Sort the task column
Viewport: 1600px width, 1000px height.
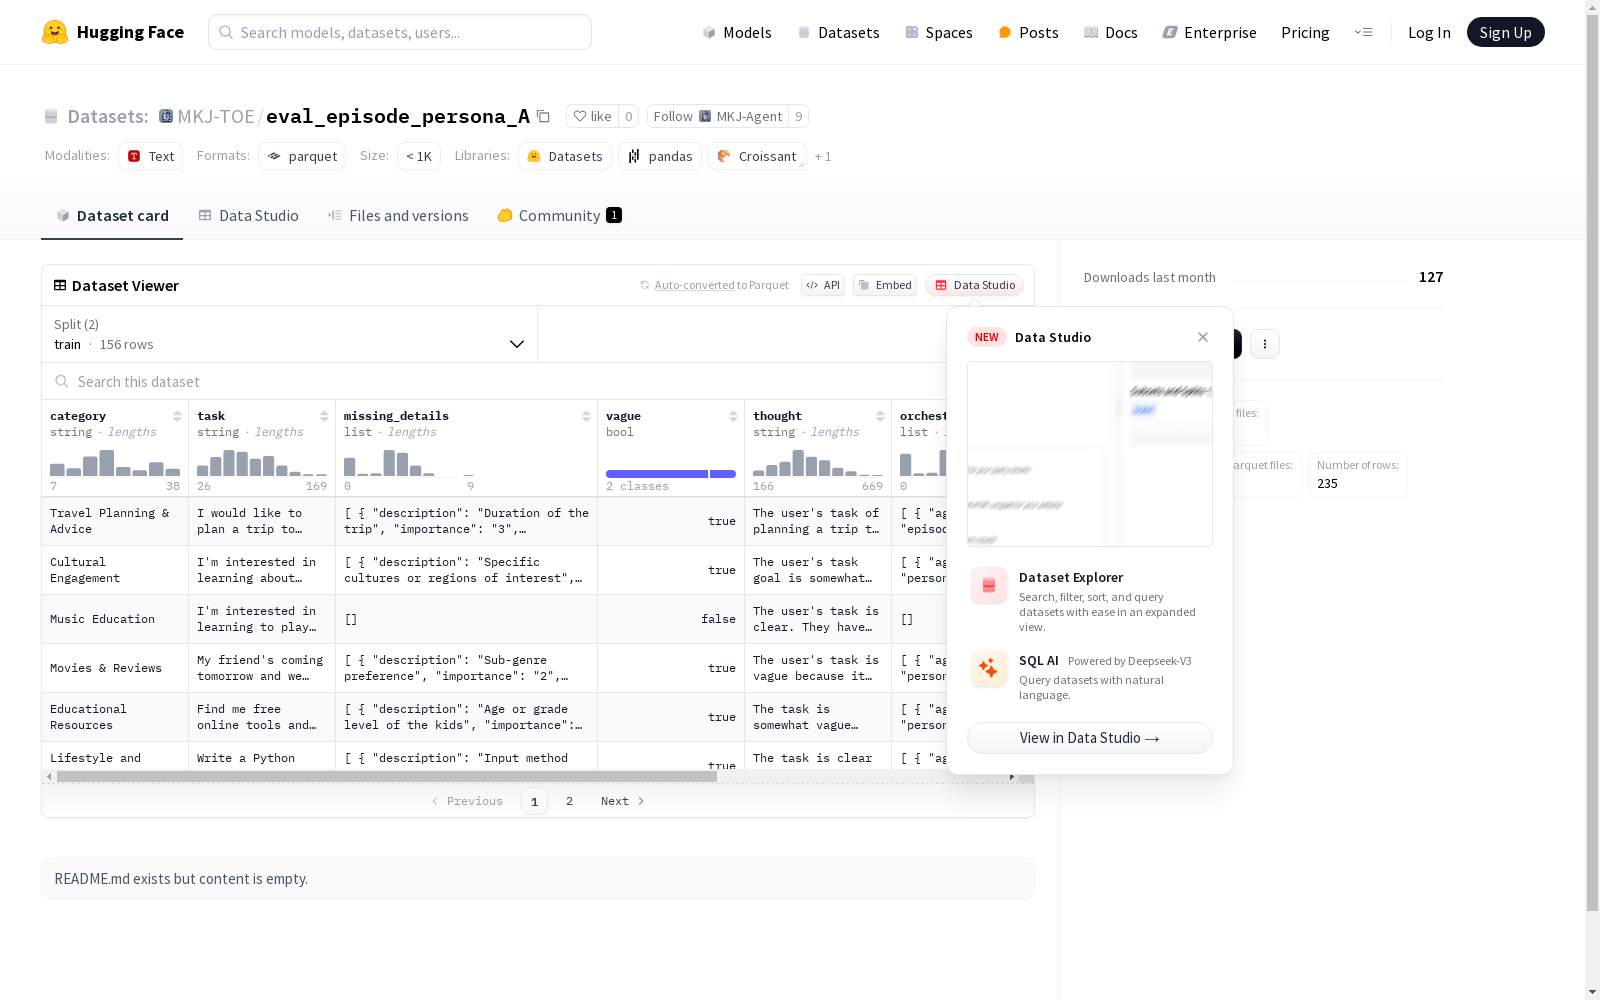coord(324,416)
